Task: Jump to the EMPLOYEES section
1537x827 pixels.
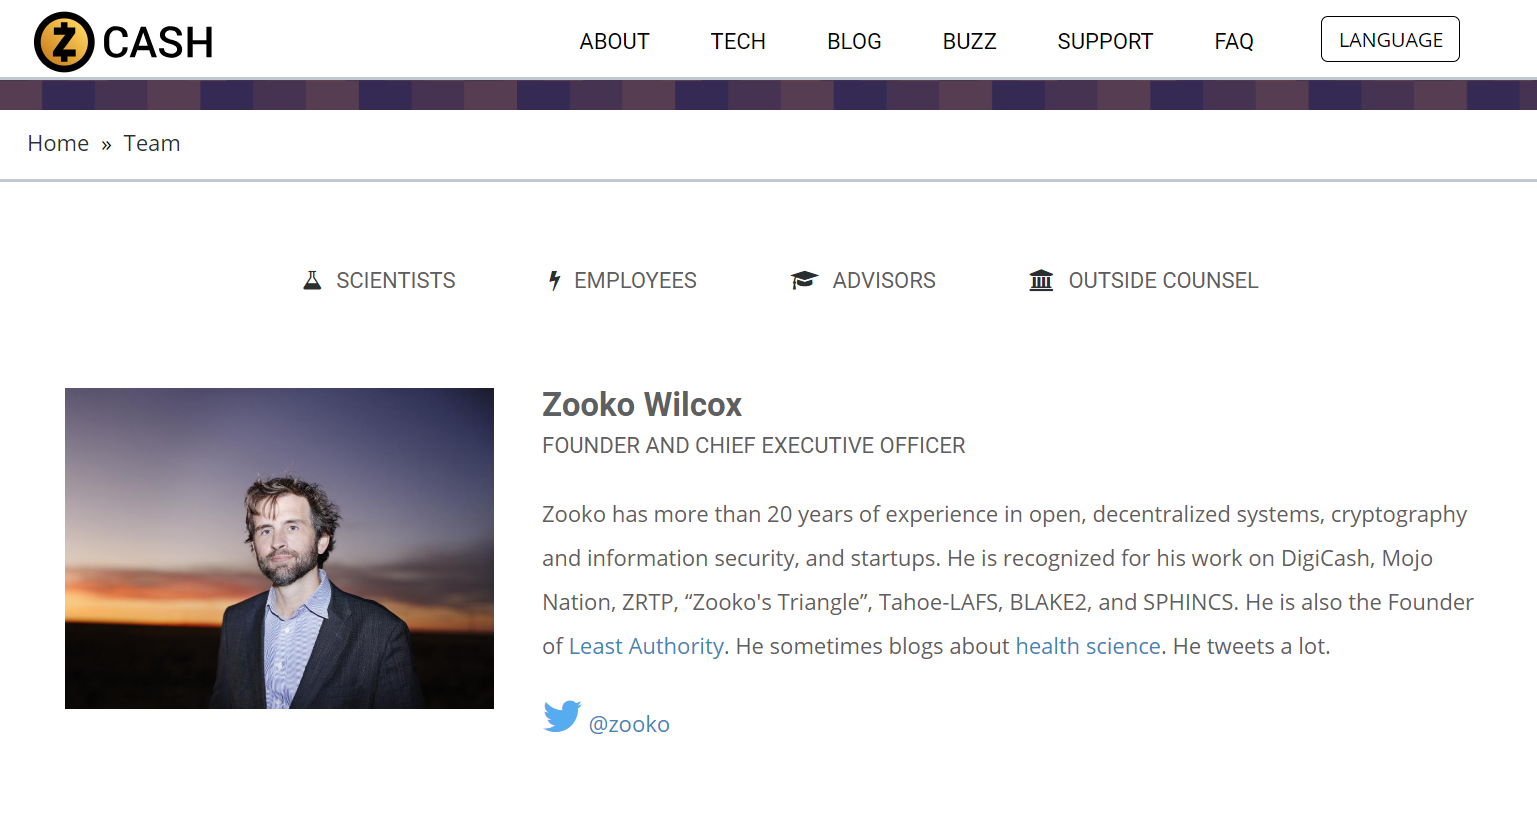Action: point(635,280)
